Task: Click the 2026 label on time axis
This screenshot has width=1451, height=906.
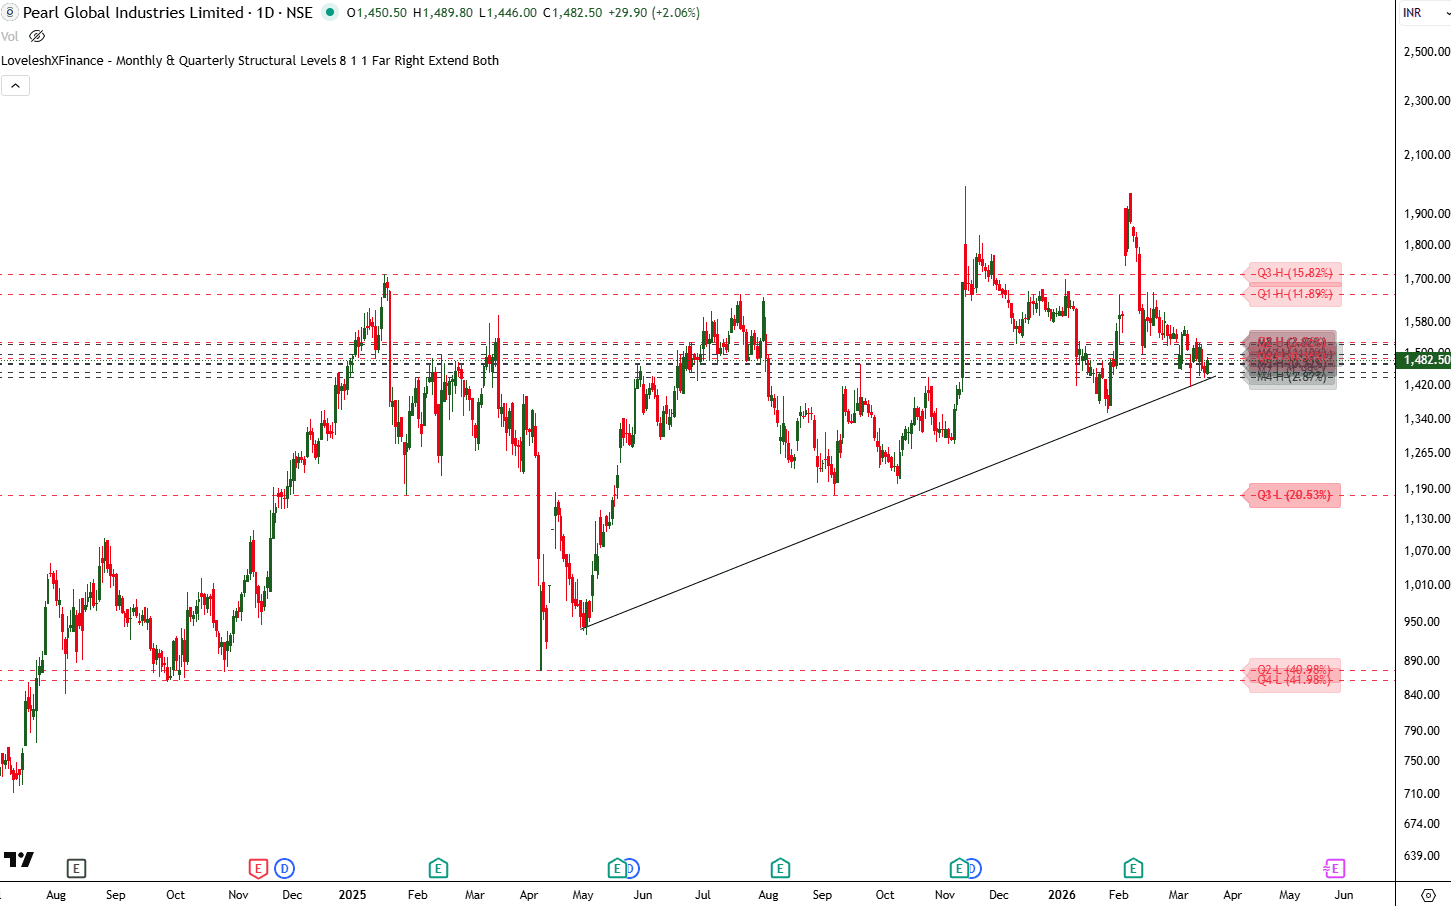Action: 1062,895
